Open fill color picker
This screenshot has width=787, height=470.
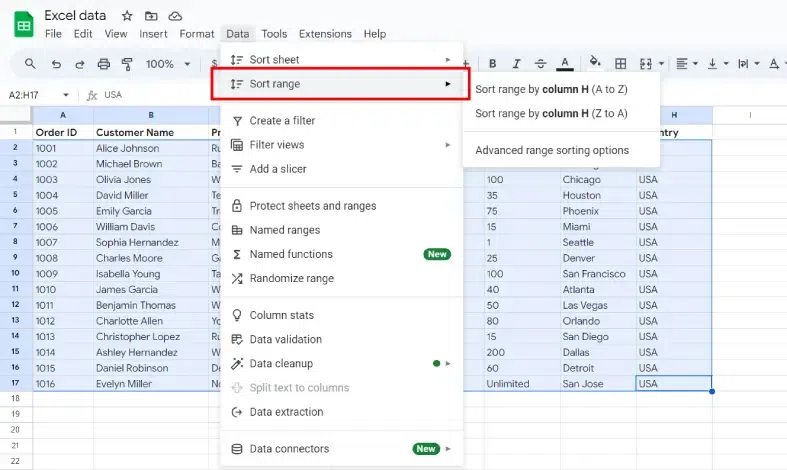pos(595,63)
